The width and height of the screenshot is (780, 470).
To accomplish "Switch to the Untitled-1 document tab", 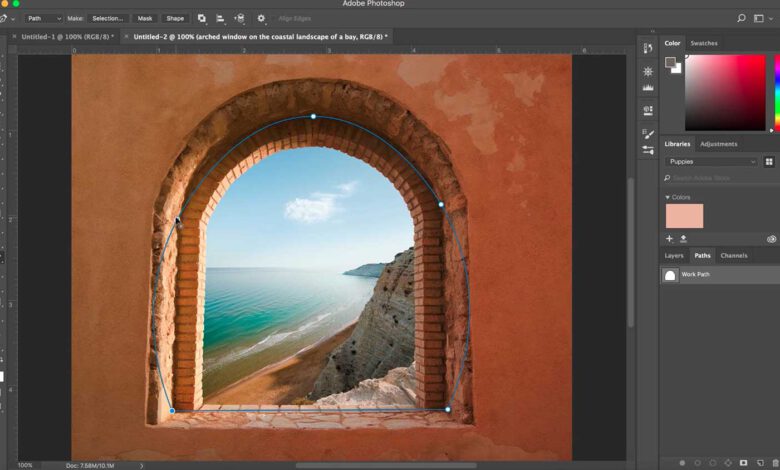I will tap(67, 37).
